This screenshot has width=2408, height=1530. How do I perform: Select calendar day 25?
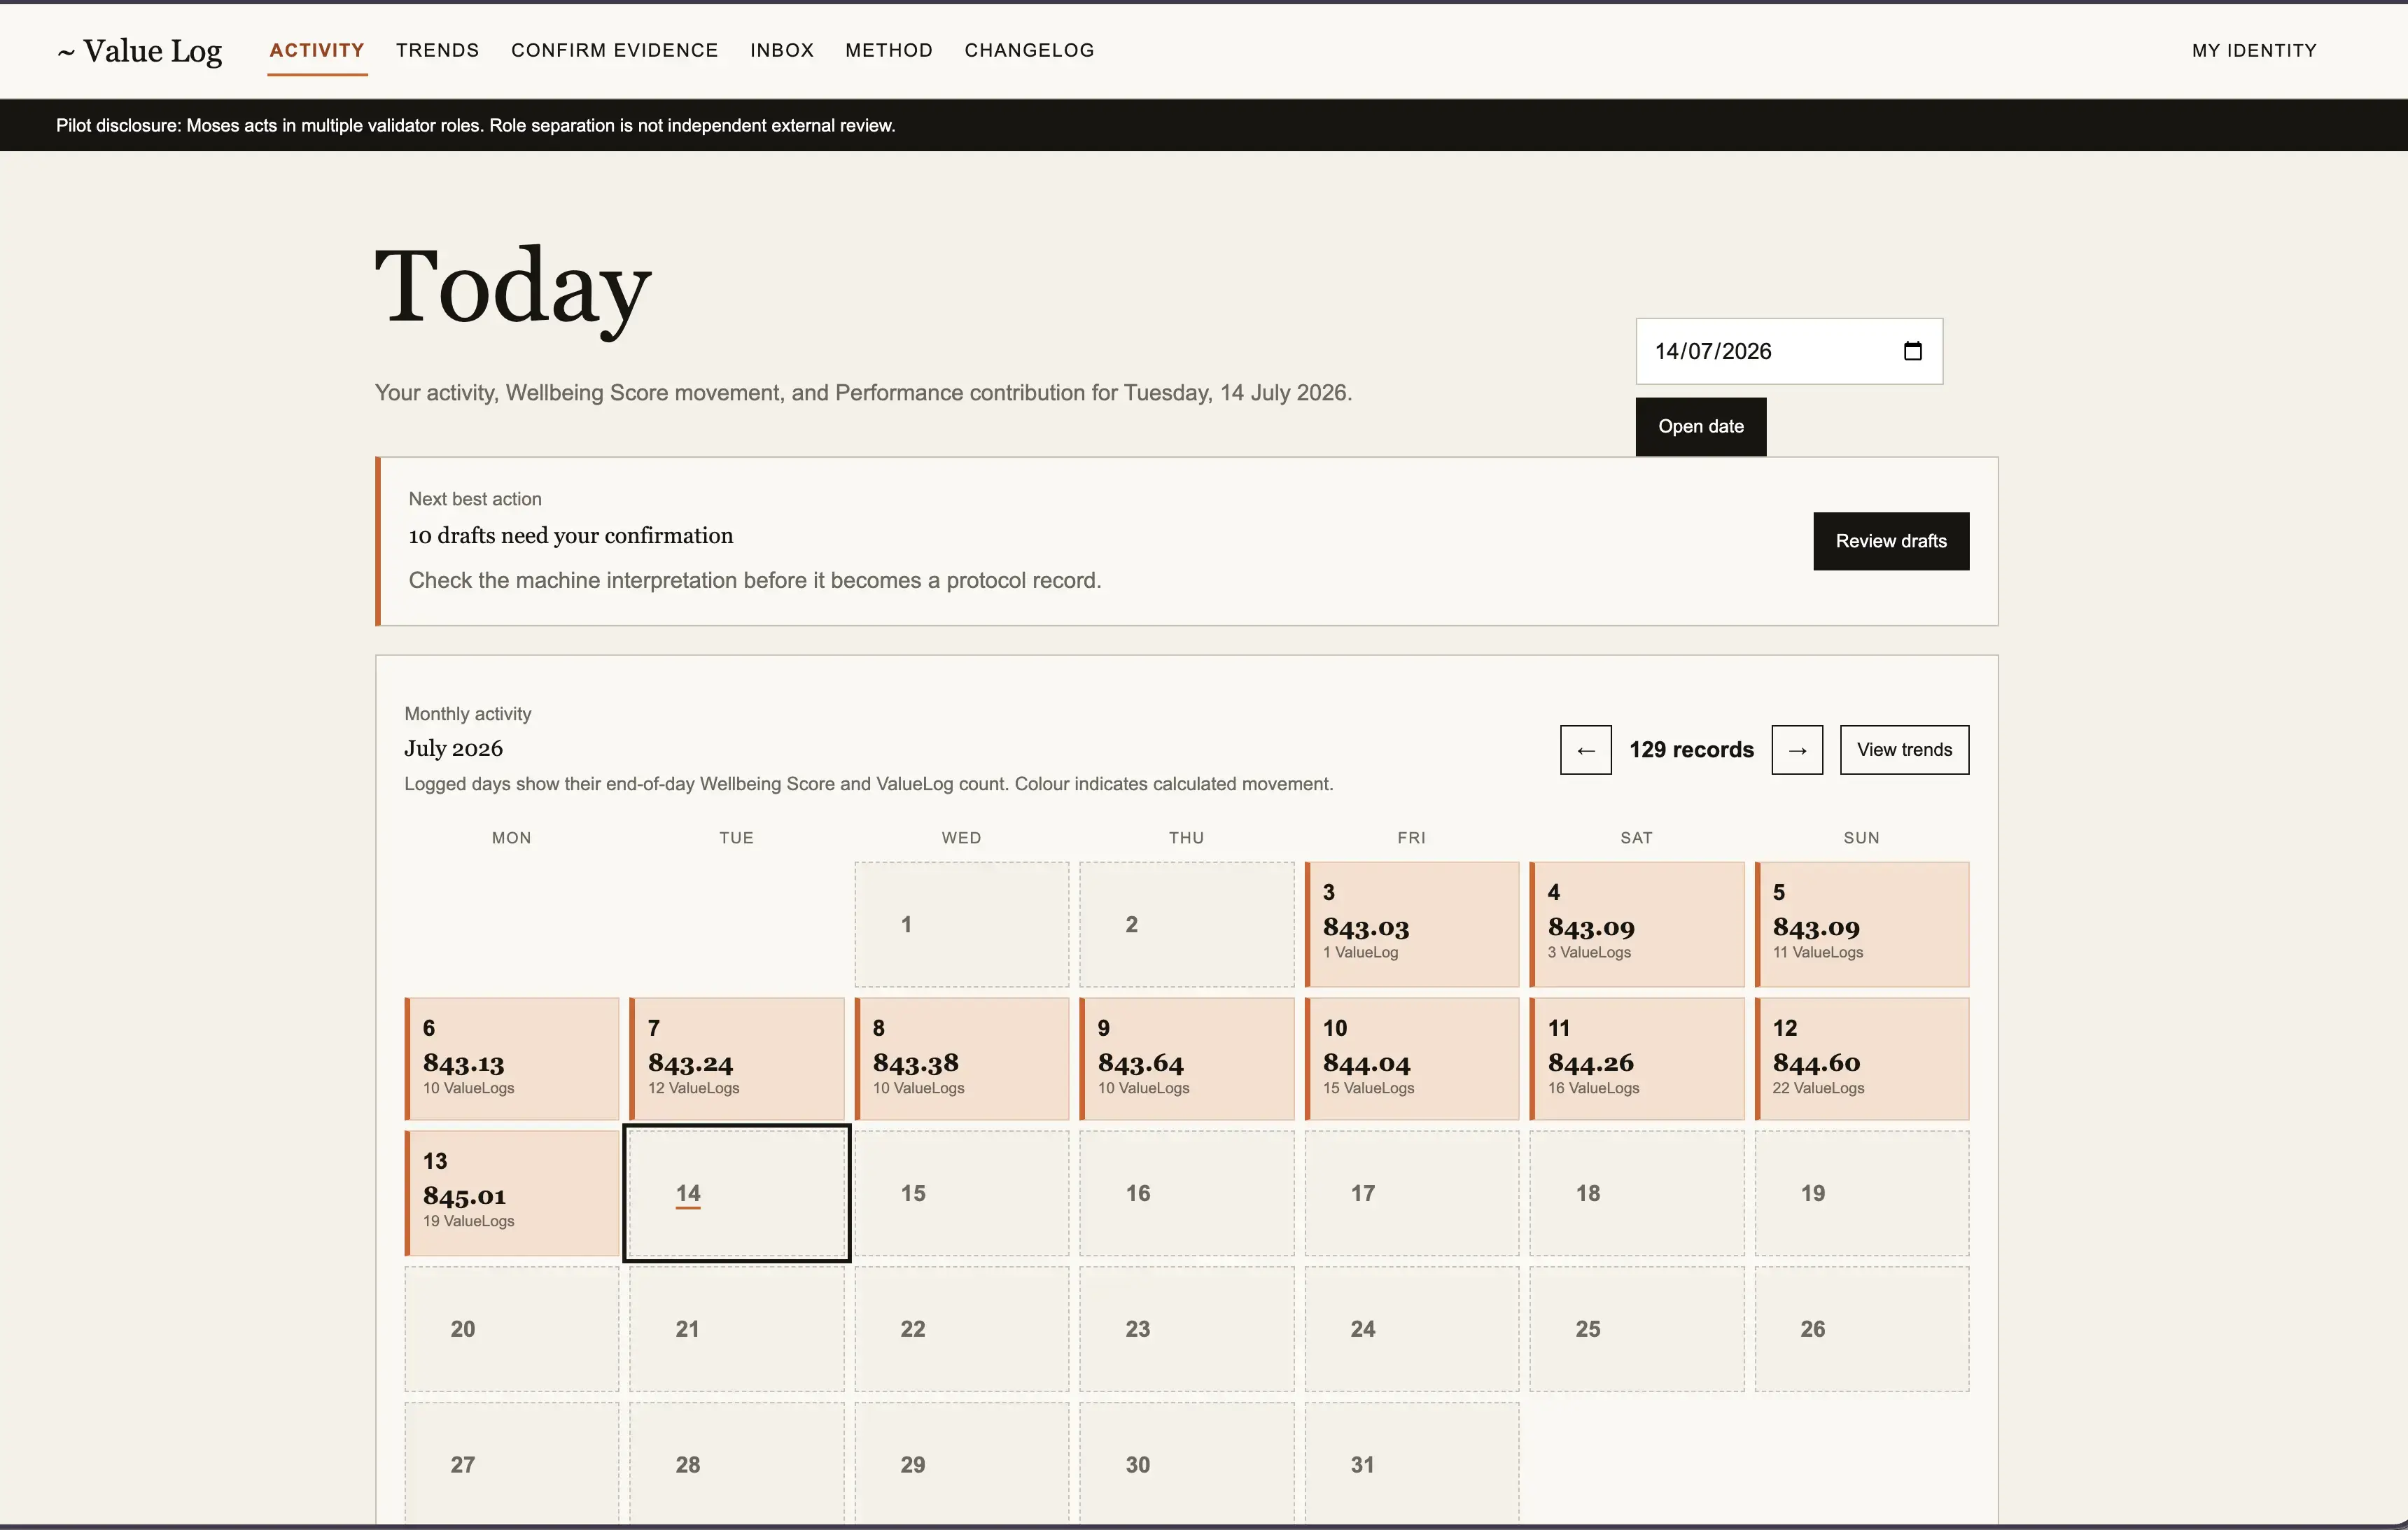click(1636, 1329)
